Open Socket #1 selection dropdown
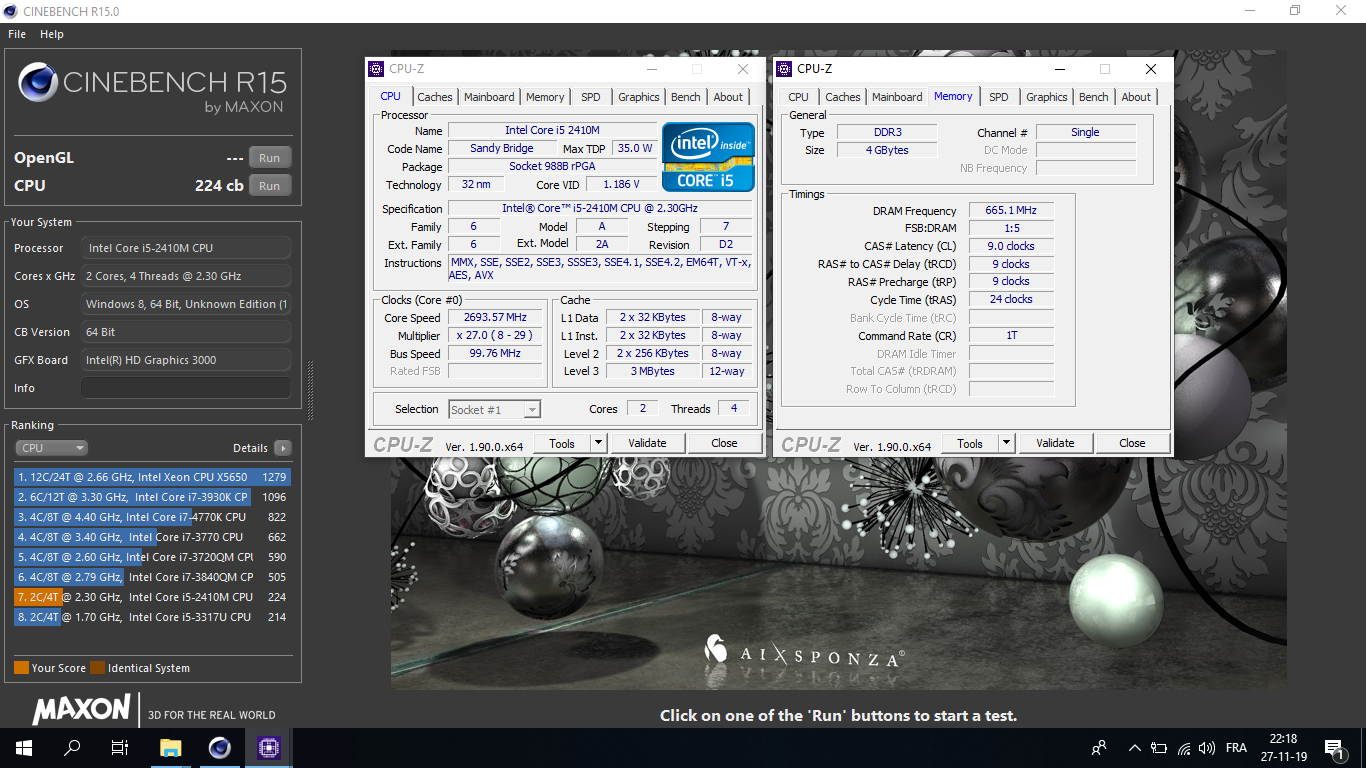The width and height of the screenshot is (1366, 768). pos(494,410)
